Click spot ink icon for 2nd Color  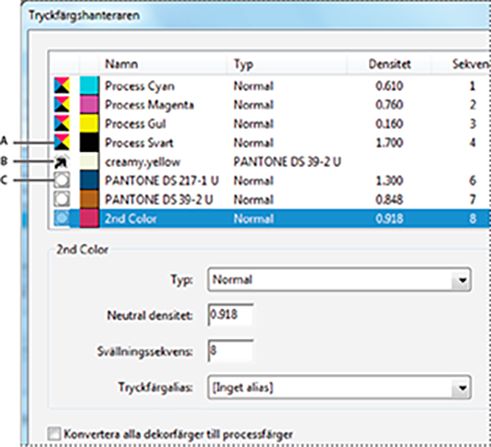(62, 218)
